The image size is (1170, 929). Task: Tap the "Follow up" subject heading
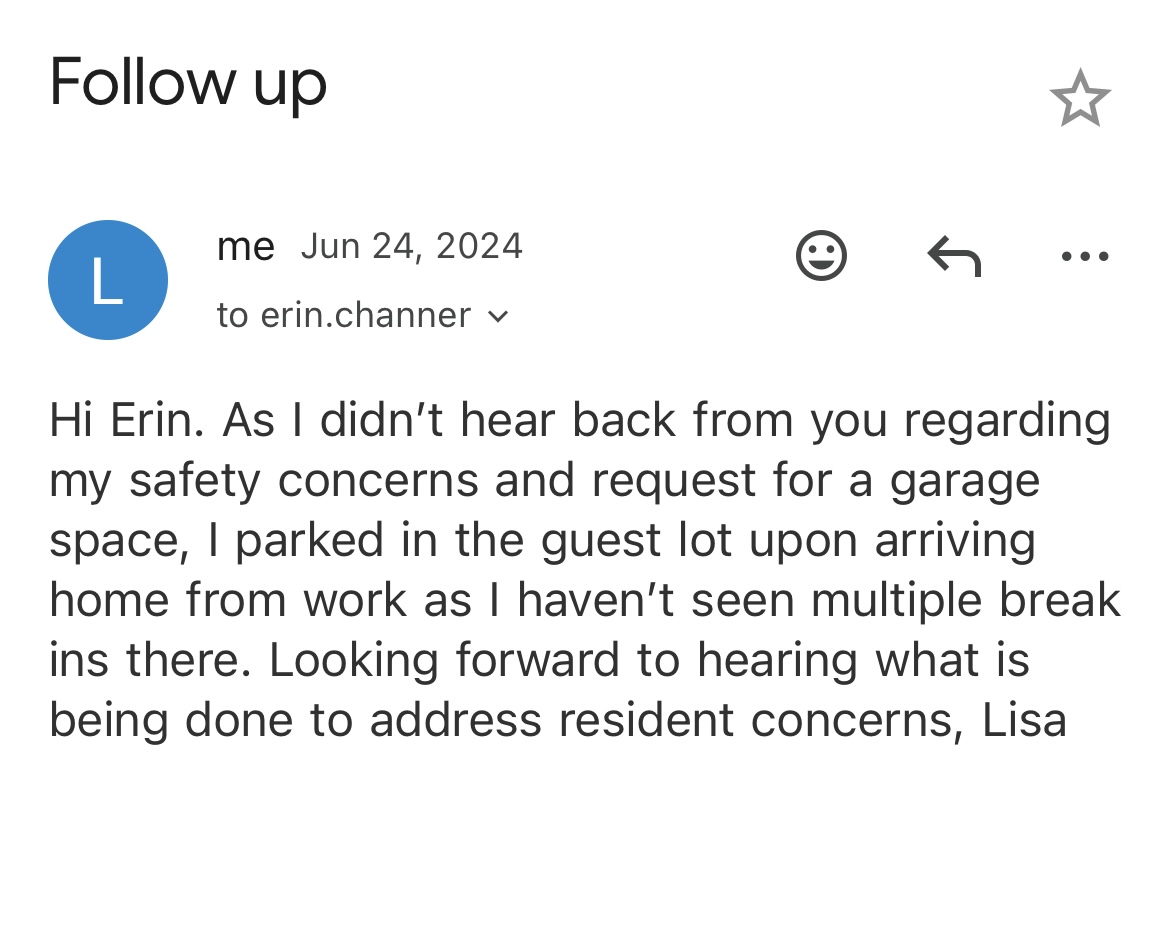click(188, 82)
